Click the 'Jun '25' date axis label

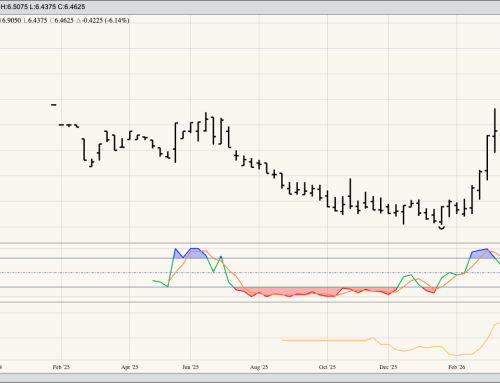190,367
